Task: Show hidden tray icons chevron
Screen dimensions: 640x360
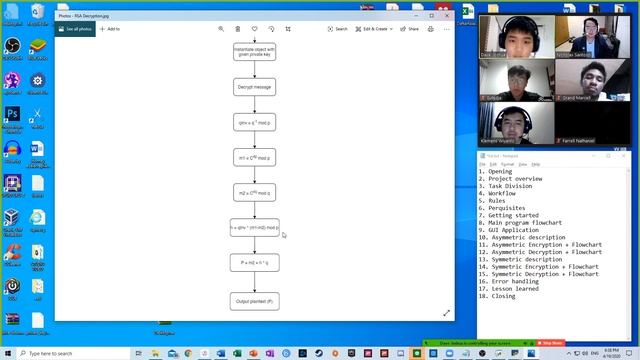Action: click(568, 353)
